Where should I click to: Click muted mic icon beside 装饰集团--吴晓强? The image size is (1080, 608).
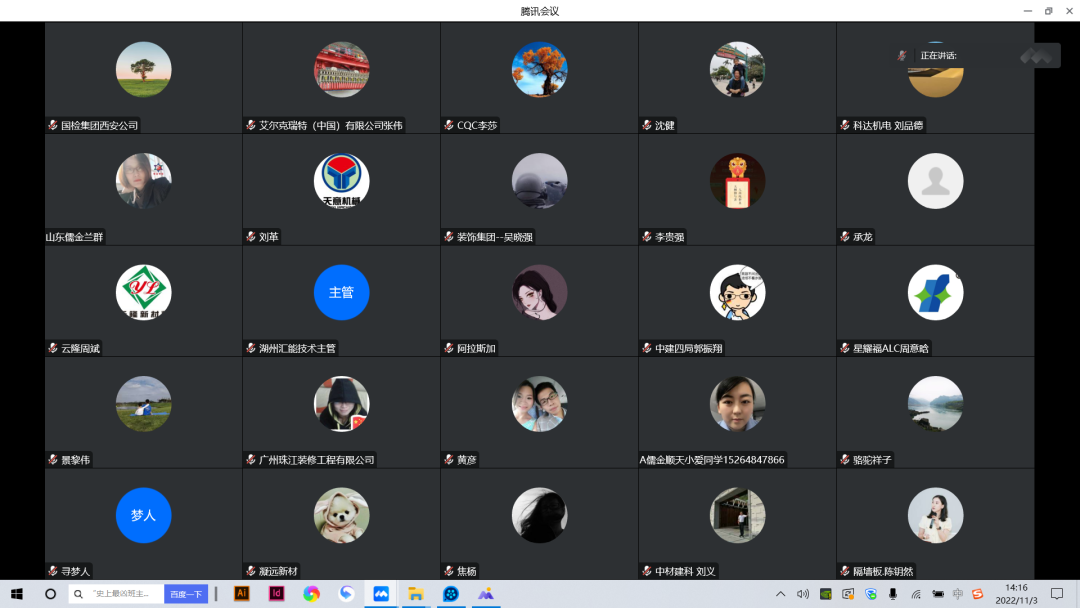point(448,237)
